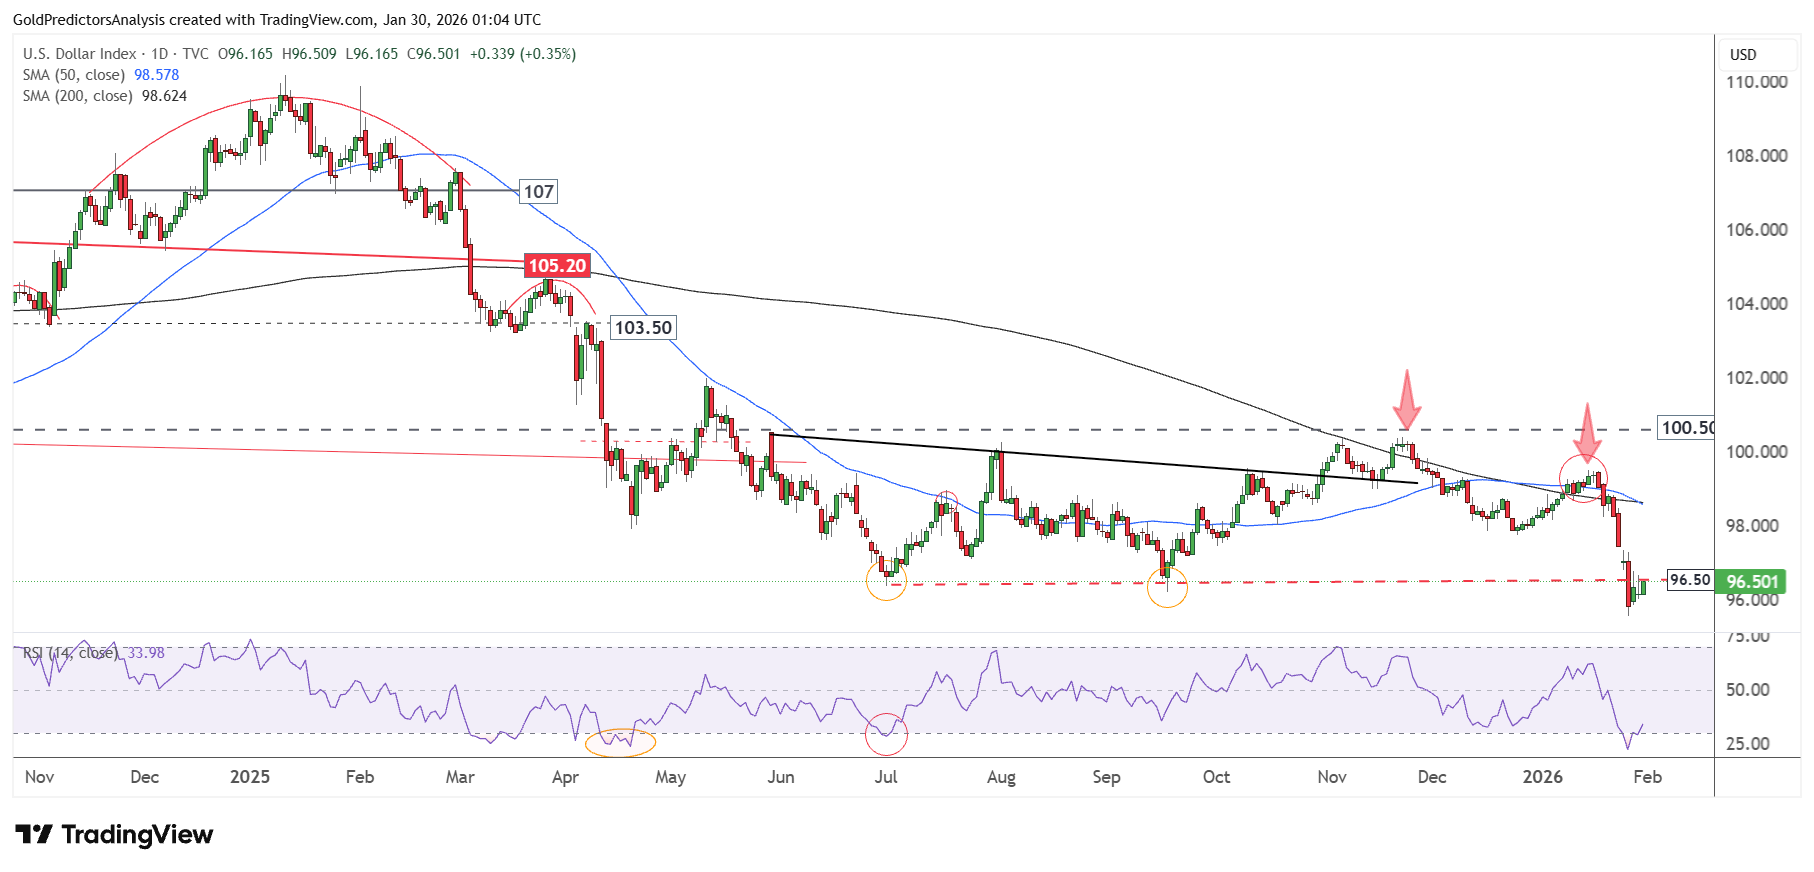1814x872 pixels.
Task: Click the 102.000 price axis value
Action: [1757, 378]
